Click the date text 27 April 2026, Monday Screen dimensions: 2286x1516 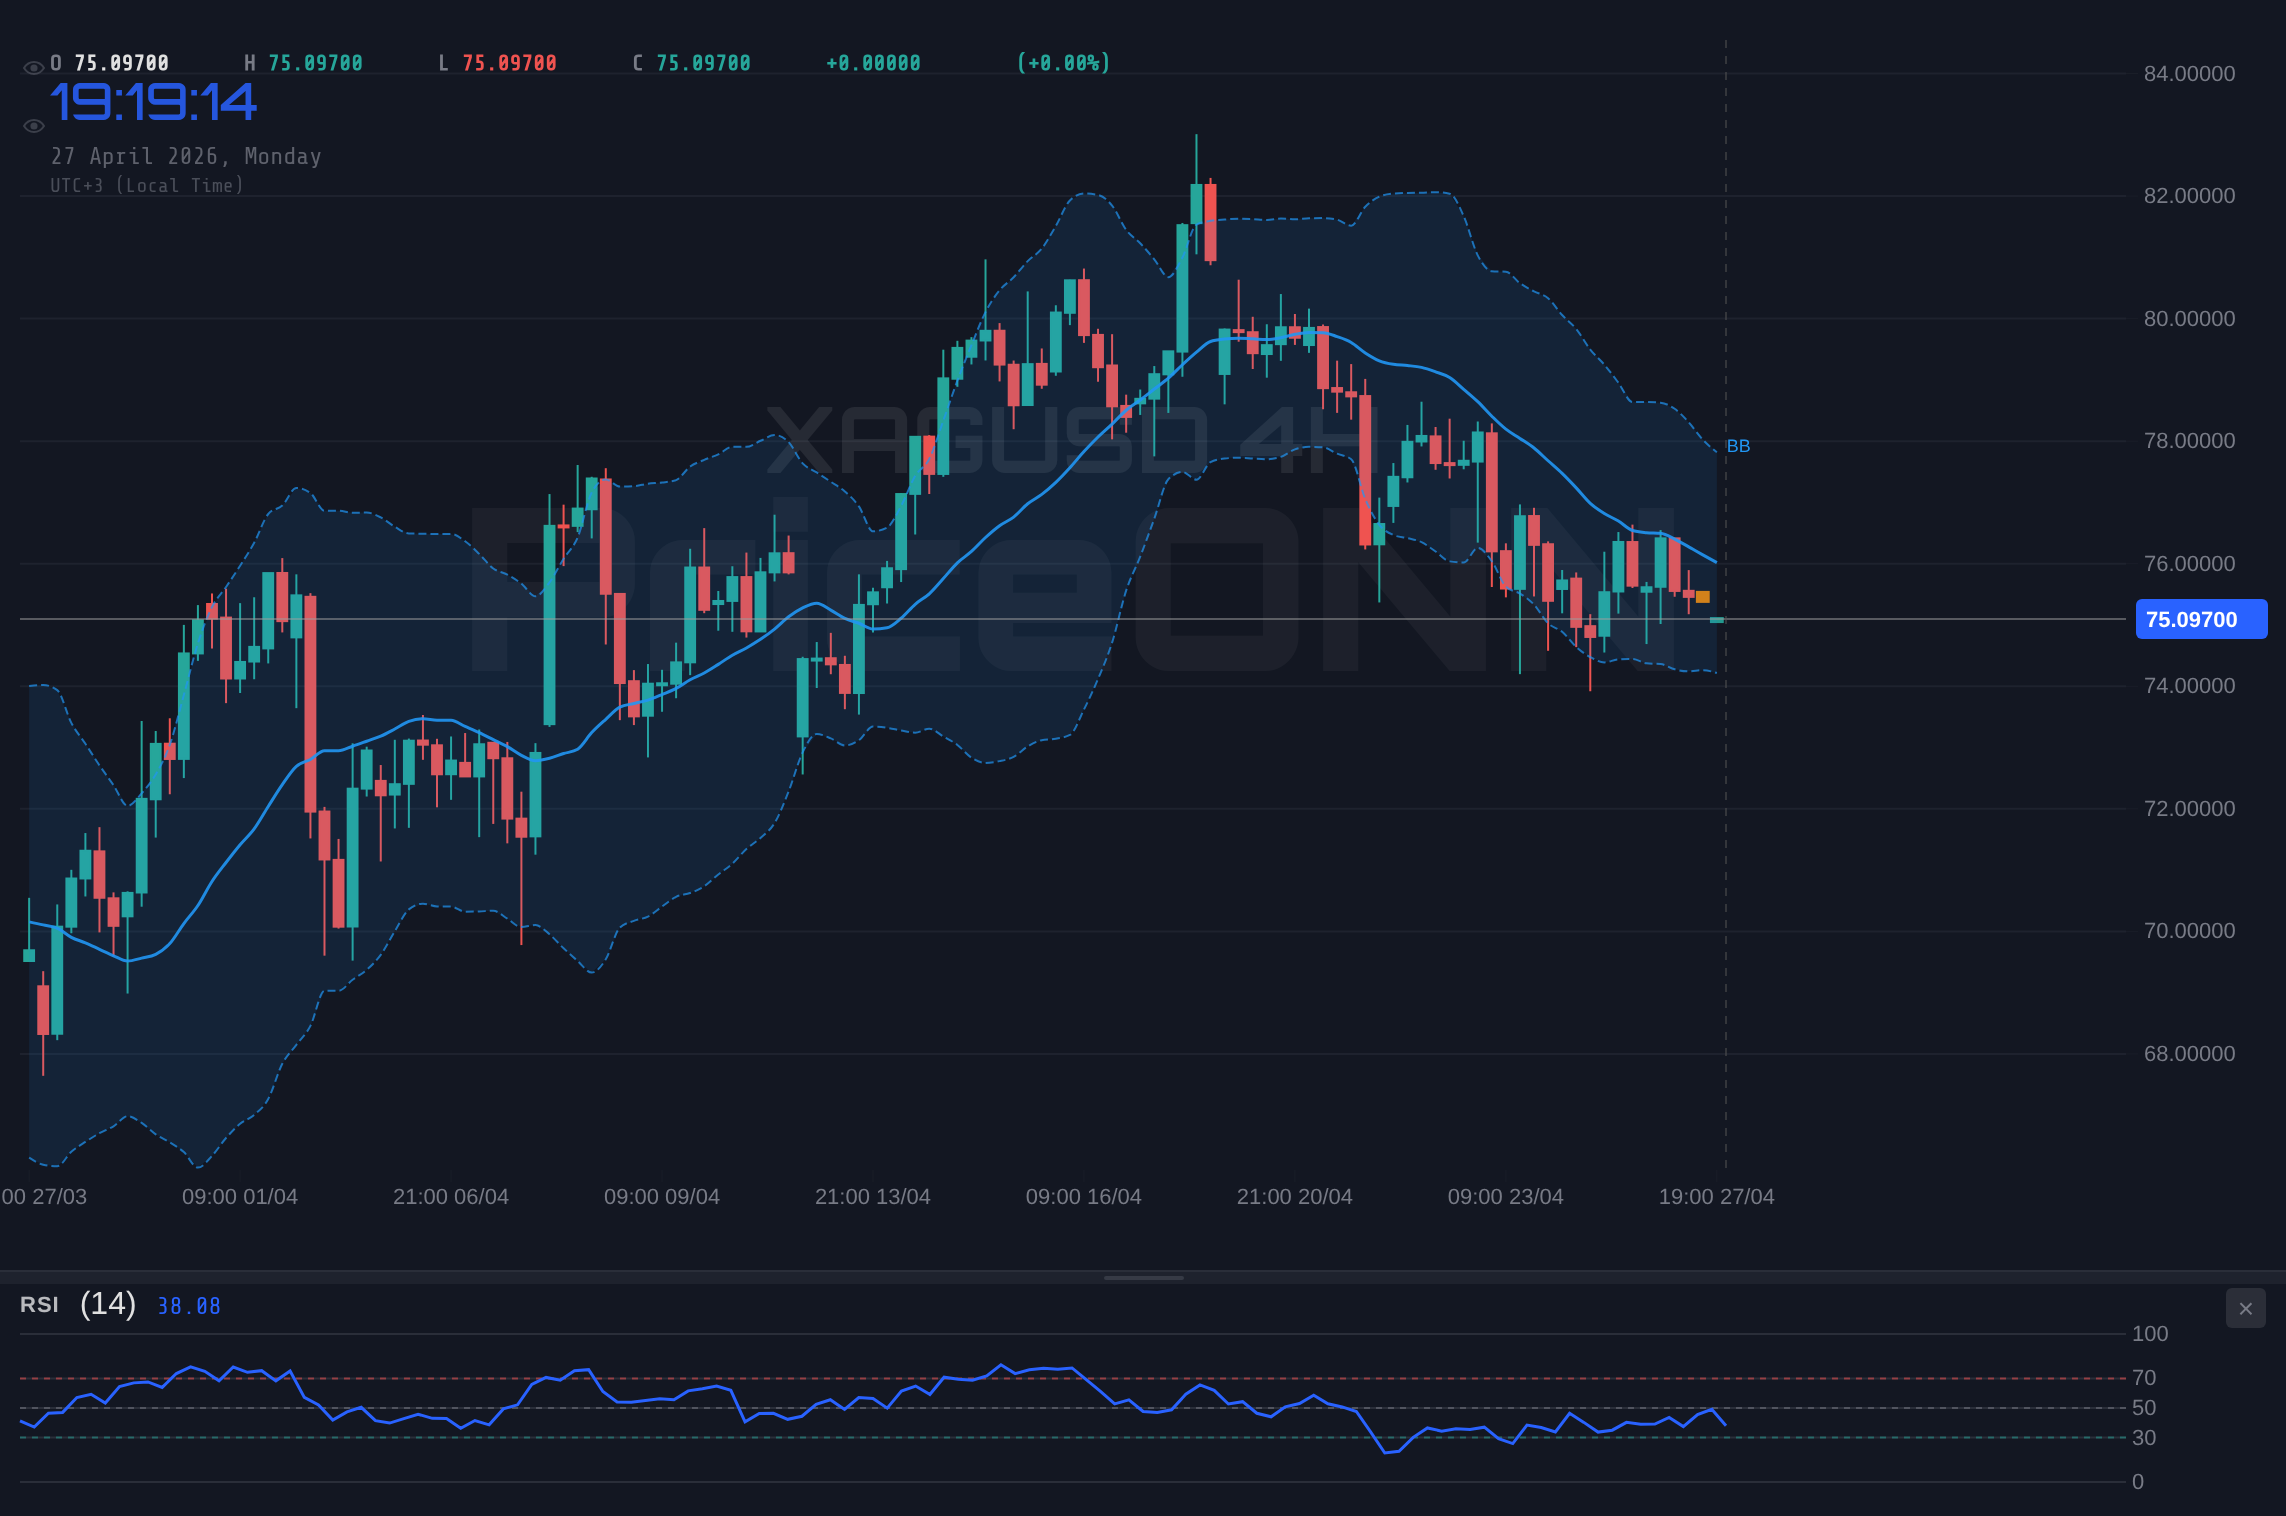[x=186, y=156]
